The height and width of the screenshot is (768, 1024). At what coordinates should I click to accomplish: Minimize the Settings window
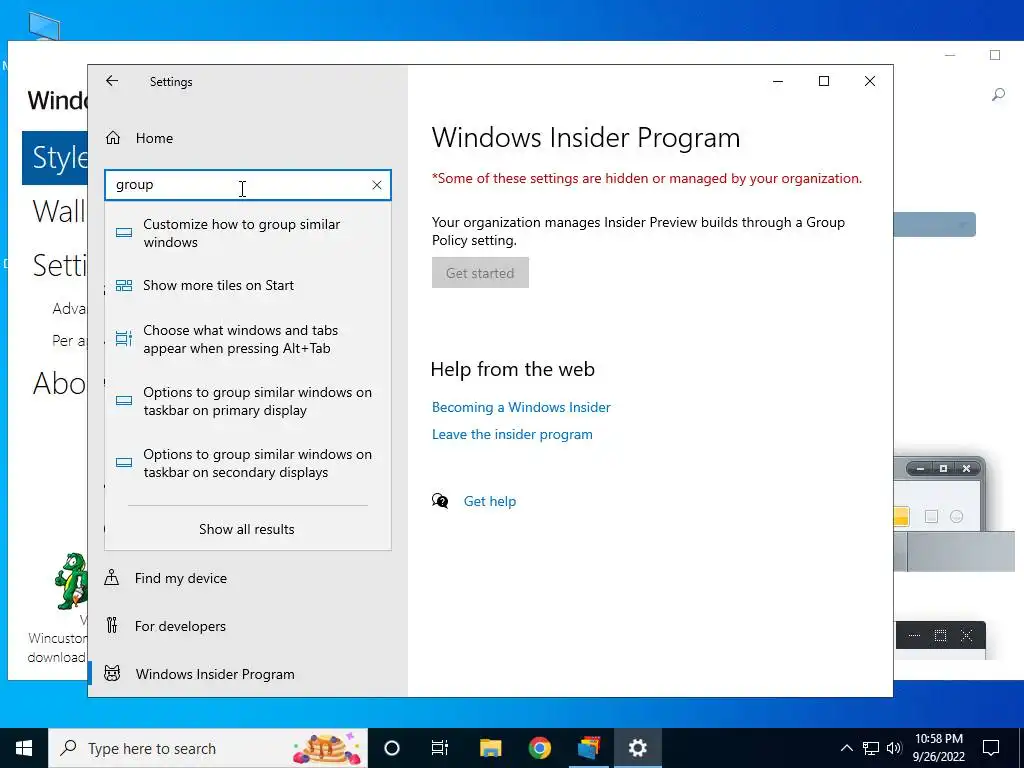point(778,81)
